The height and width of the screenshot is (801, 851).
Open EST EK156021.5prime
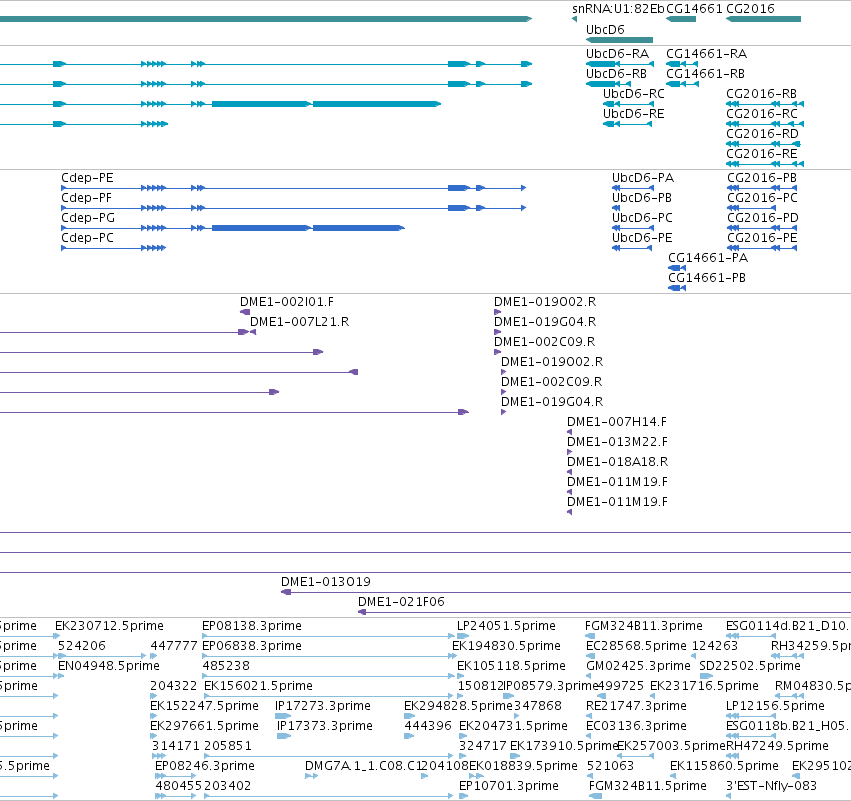pos(258,686)
